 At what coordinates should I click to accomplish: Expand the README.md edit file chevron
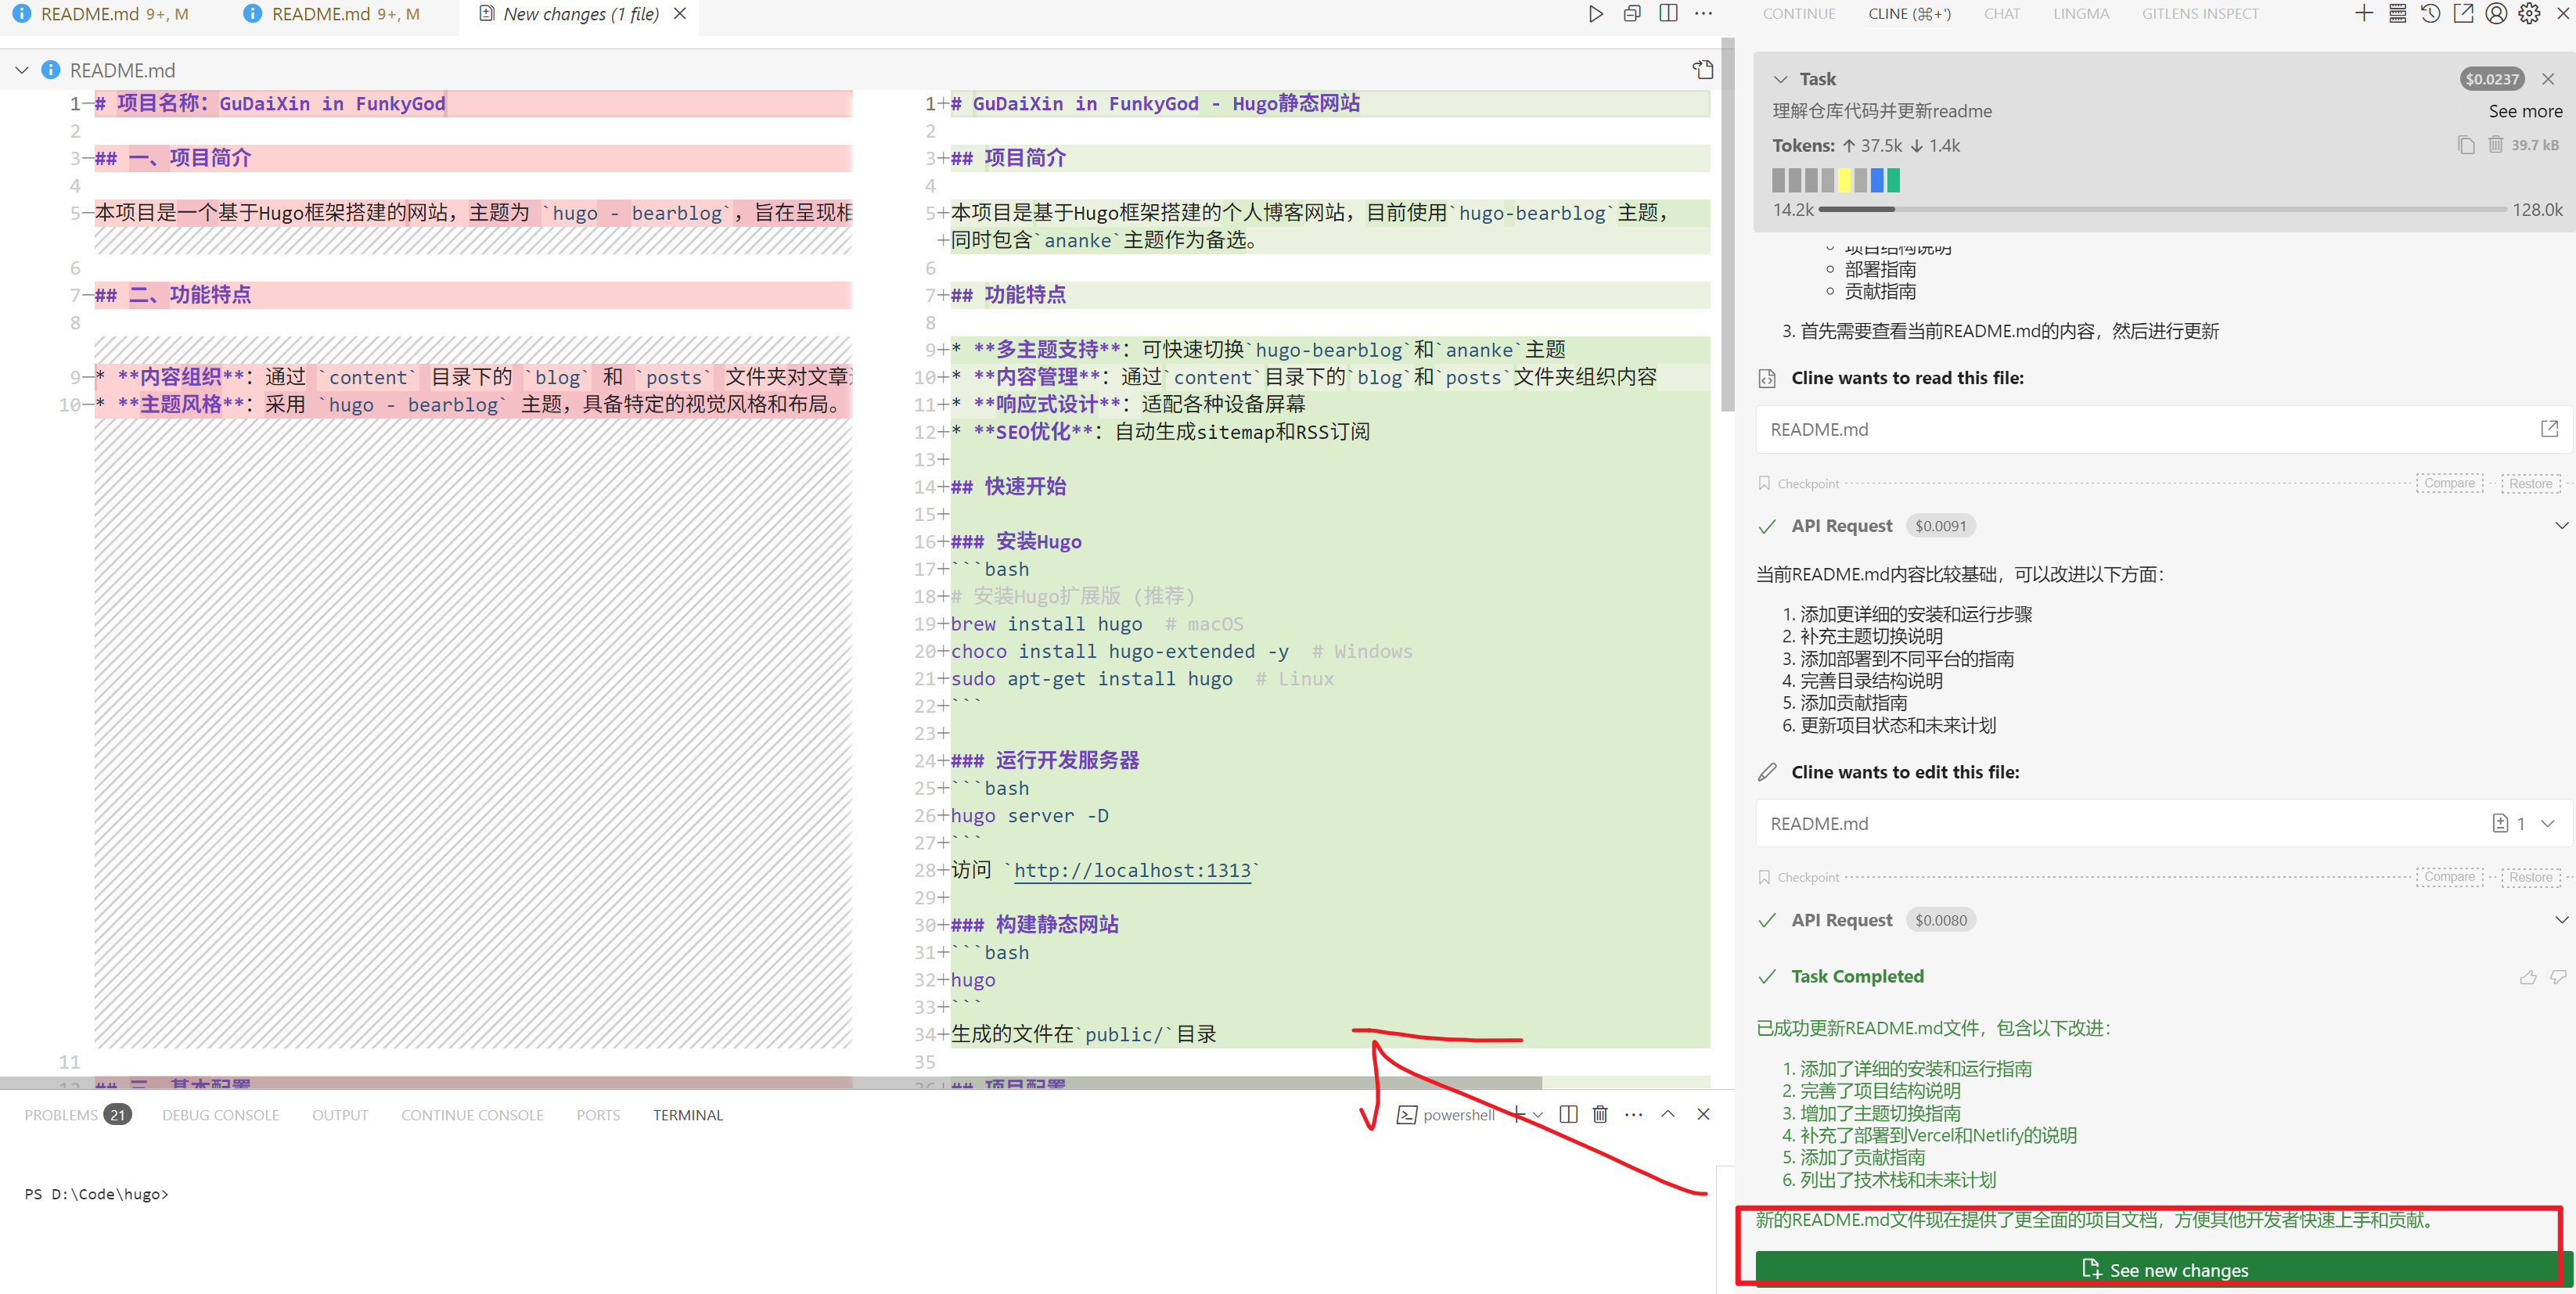(2547, 823)
